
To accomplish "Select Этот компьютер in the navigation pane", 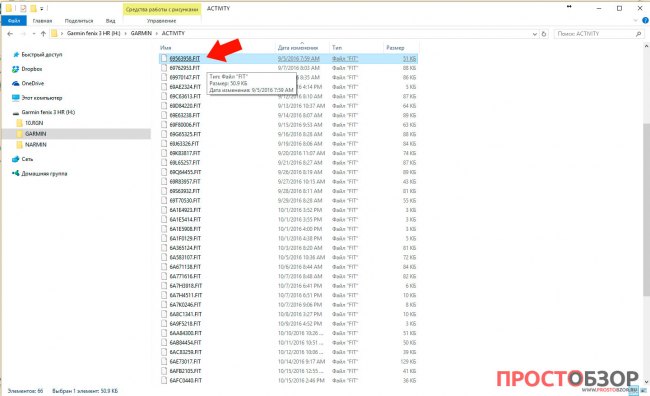I will [41, 98].
